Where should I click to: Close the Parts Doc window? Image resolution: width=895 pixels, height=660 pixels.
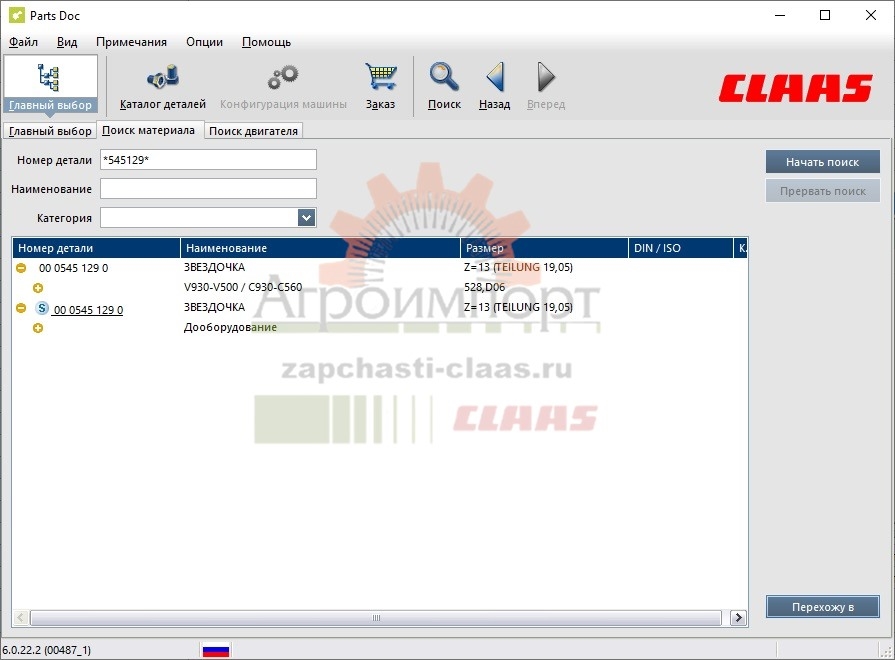[870, 15]
